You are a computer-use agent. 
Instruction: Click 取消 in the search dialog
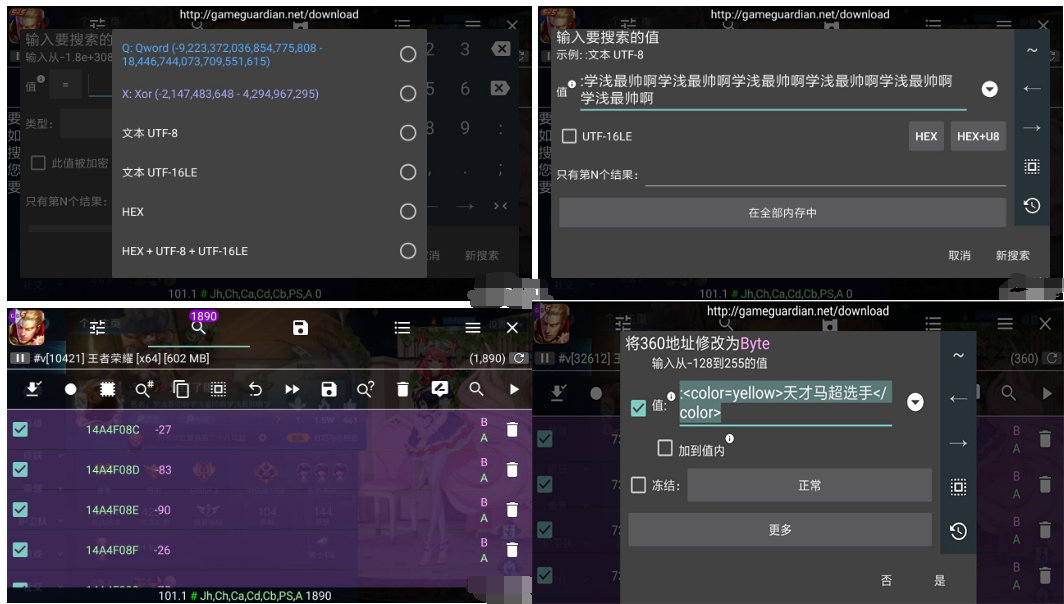click(x=959, y=256)
